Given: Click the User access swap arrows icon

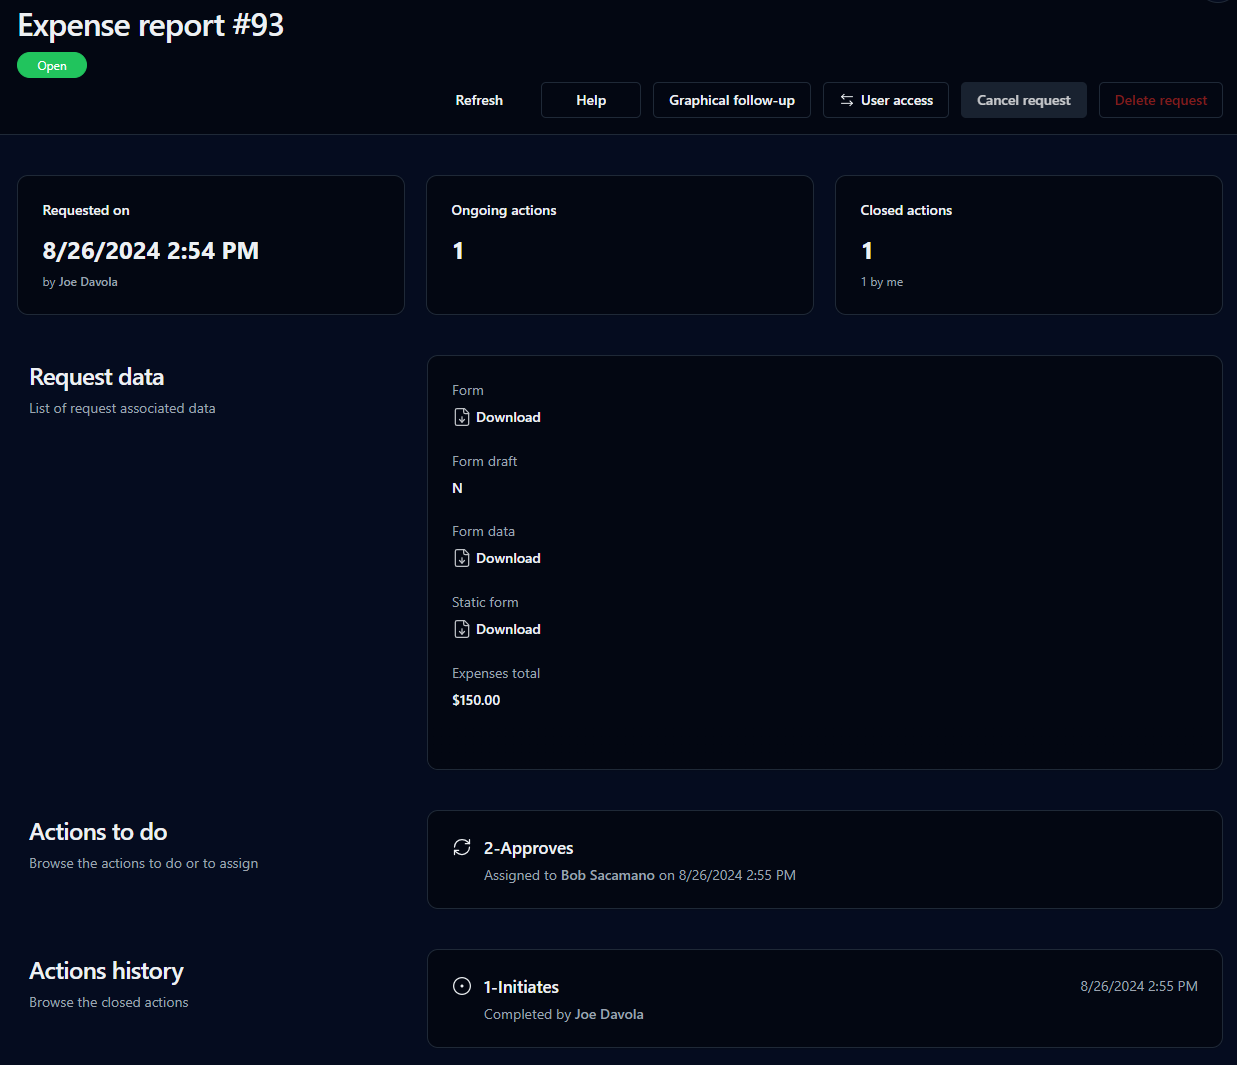Looking at the screenshot, I should tap(847, 100).
